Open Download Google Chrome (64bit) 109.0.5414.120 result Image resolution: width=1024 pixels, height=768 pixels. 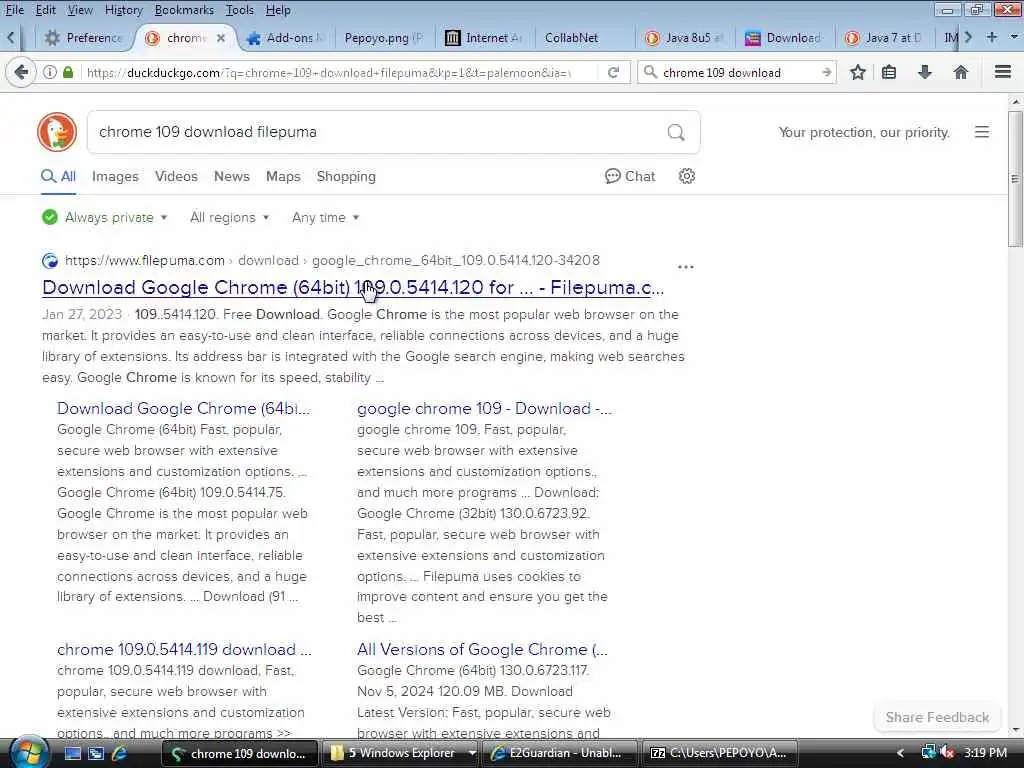353,287
